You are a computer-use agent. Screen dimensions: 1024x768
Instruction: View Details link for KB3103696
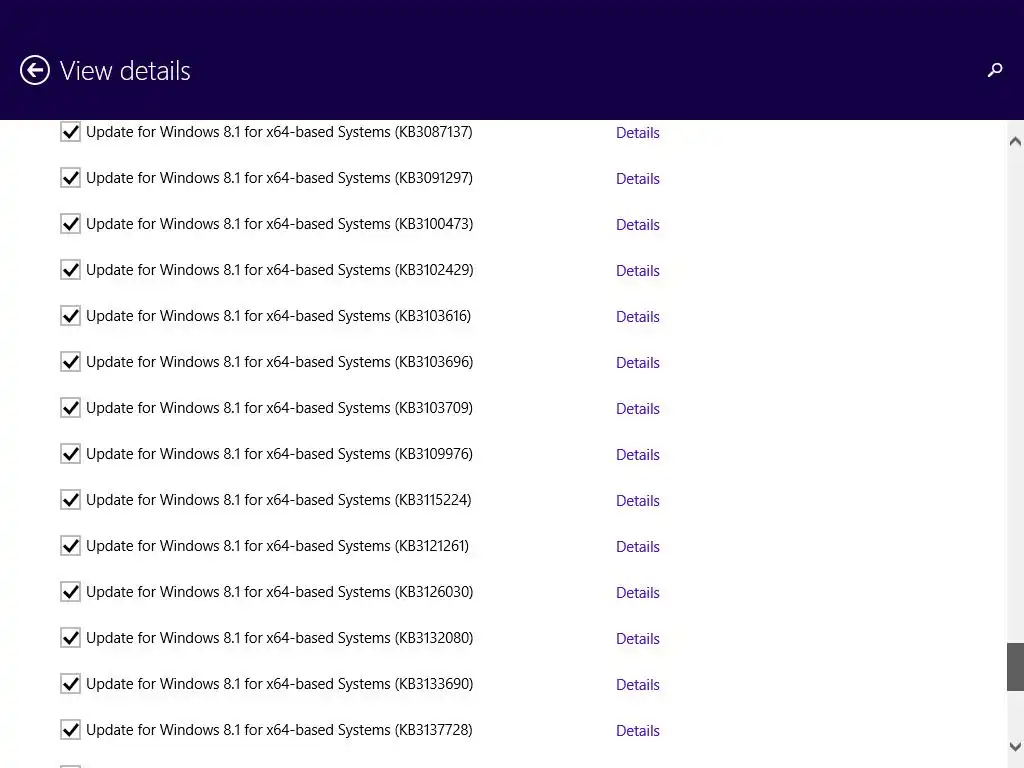tap(638, 363)
